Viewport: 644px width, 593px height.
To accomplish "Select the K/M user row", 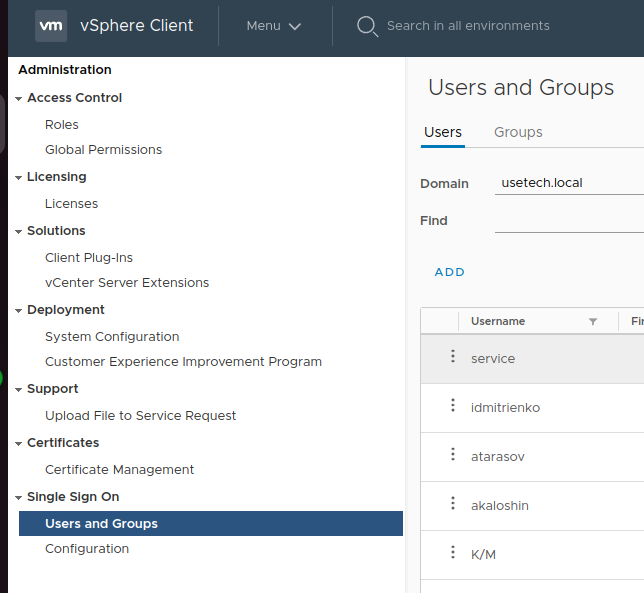I will click(x=532, y=555).
